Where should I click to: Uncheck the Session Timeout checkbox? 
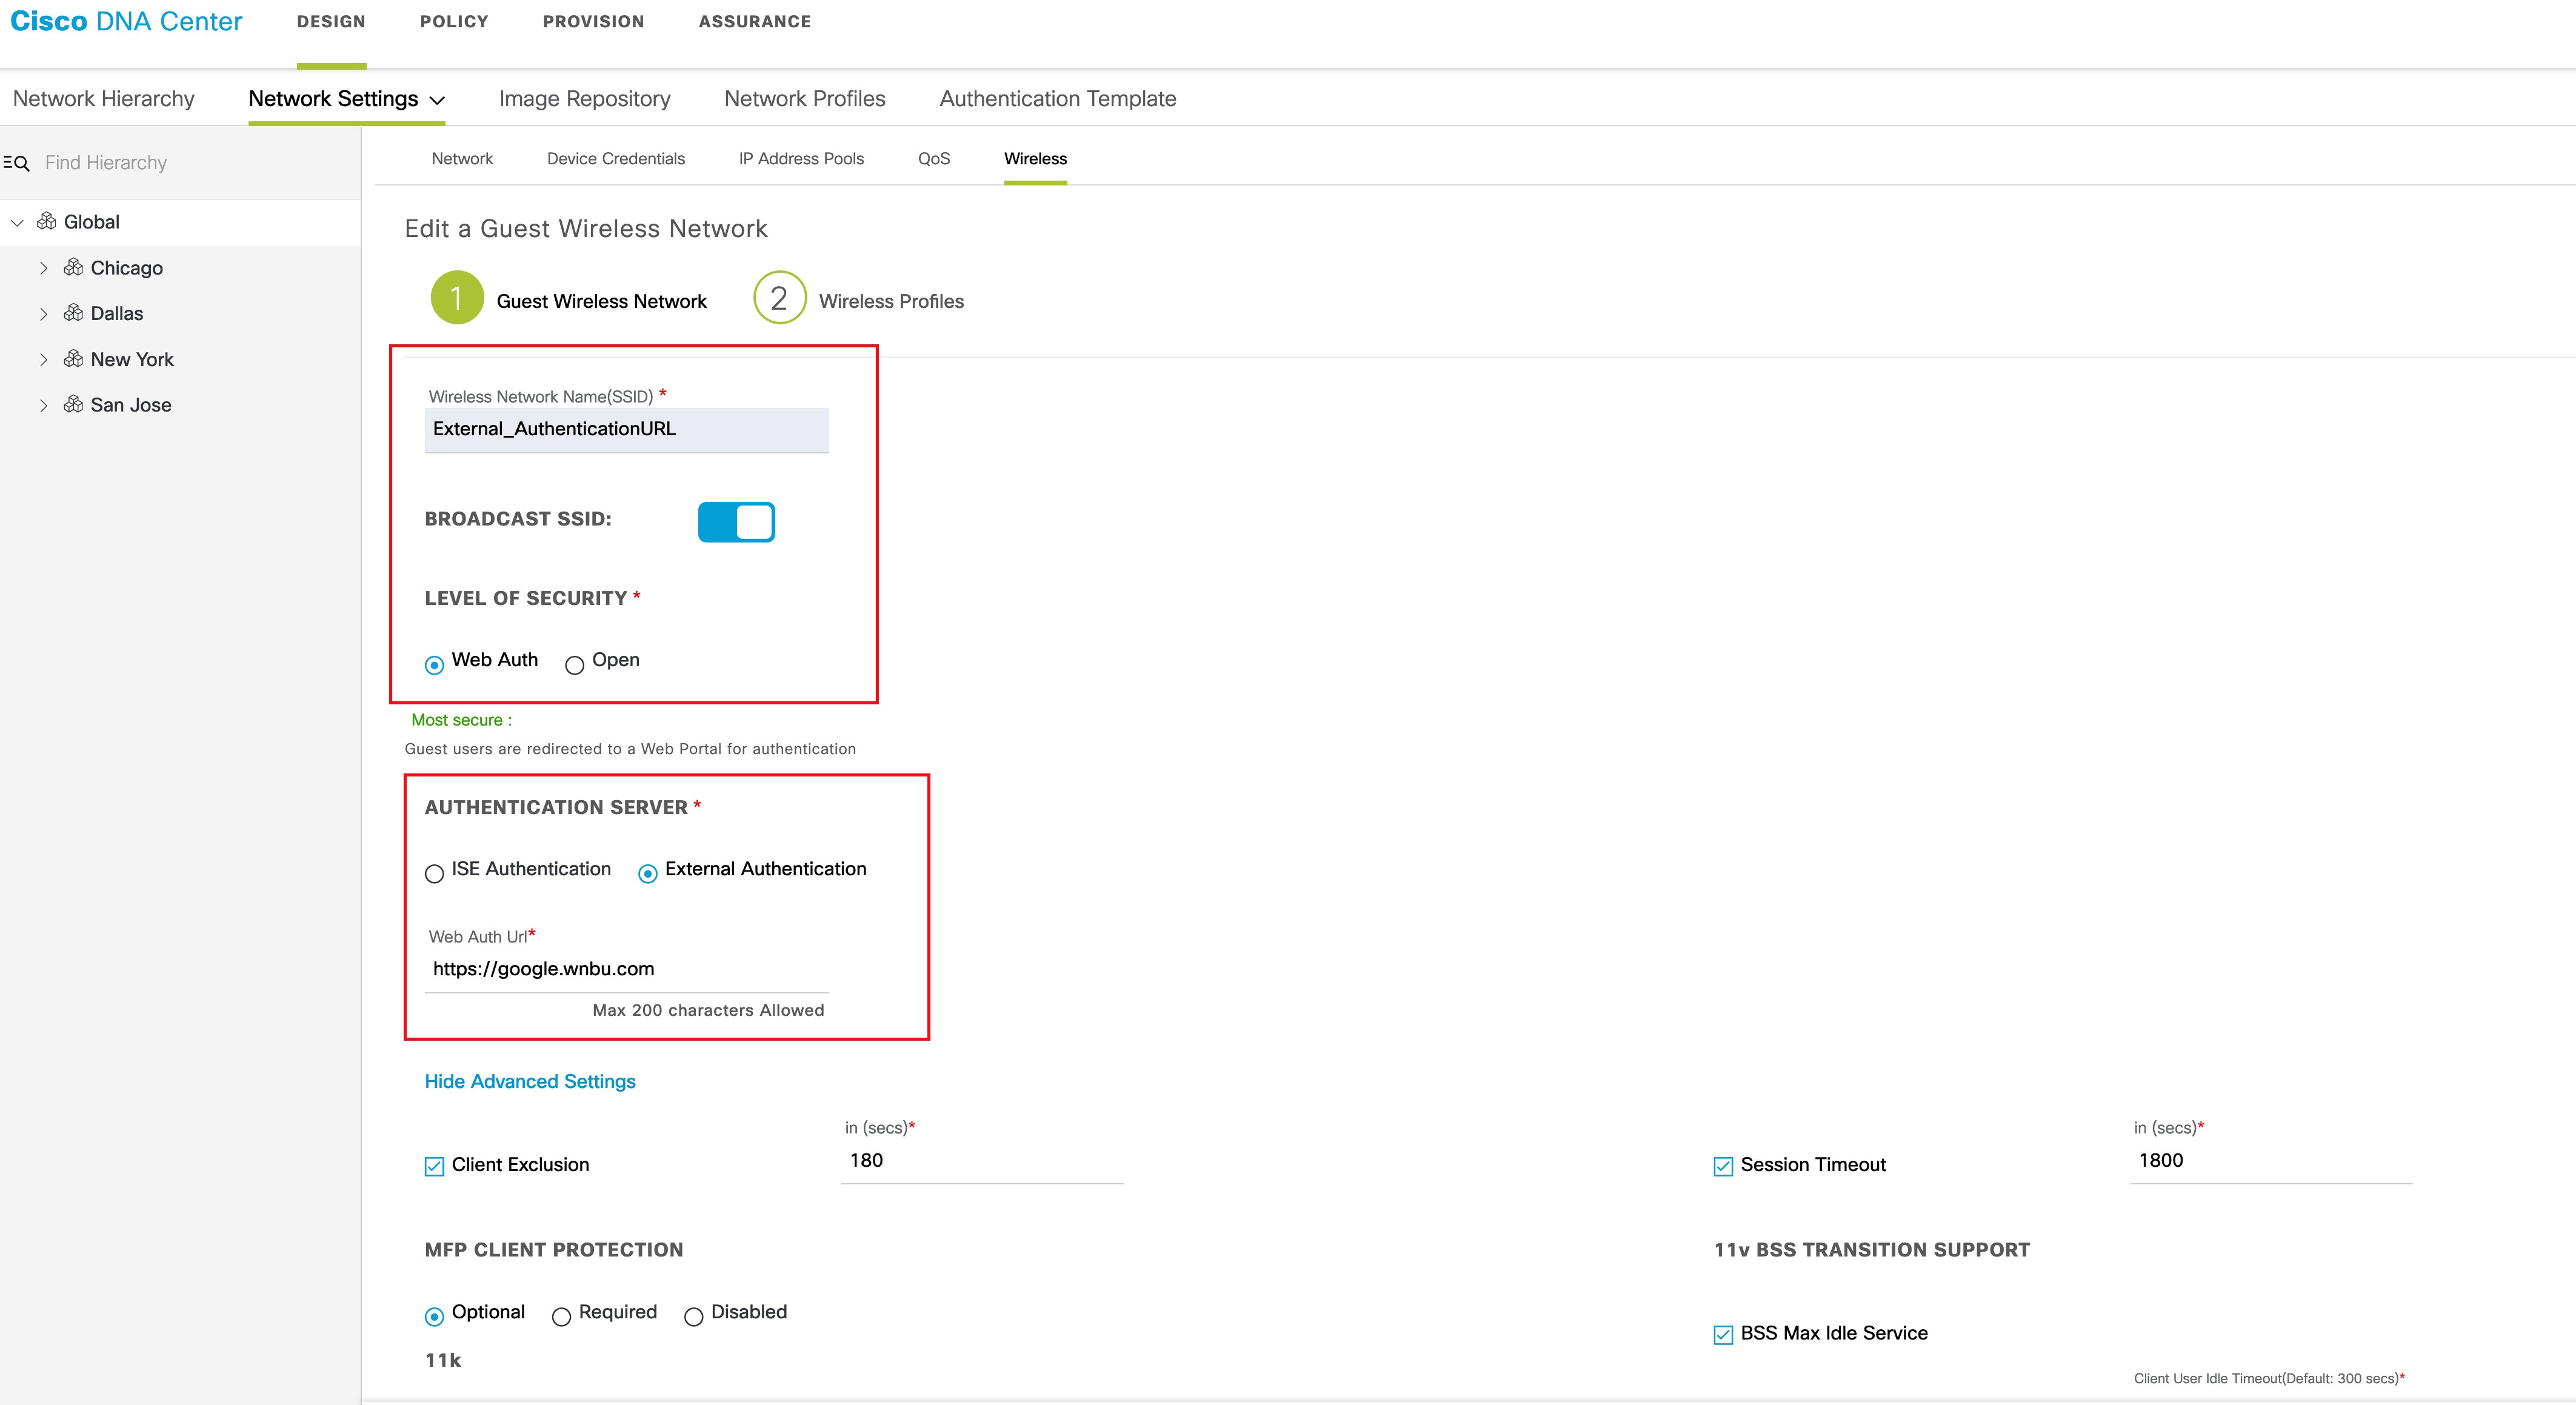(x=1723, y=1166)
